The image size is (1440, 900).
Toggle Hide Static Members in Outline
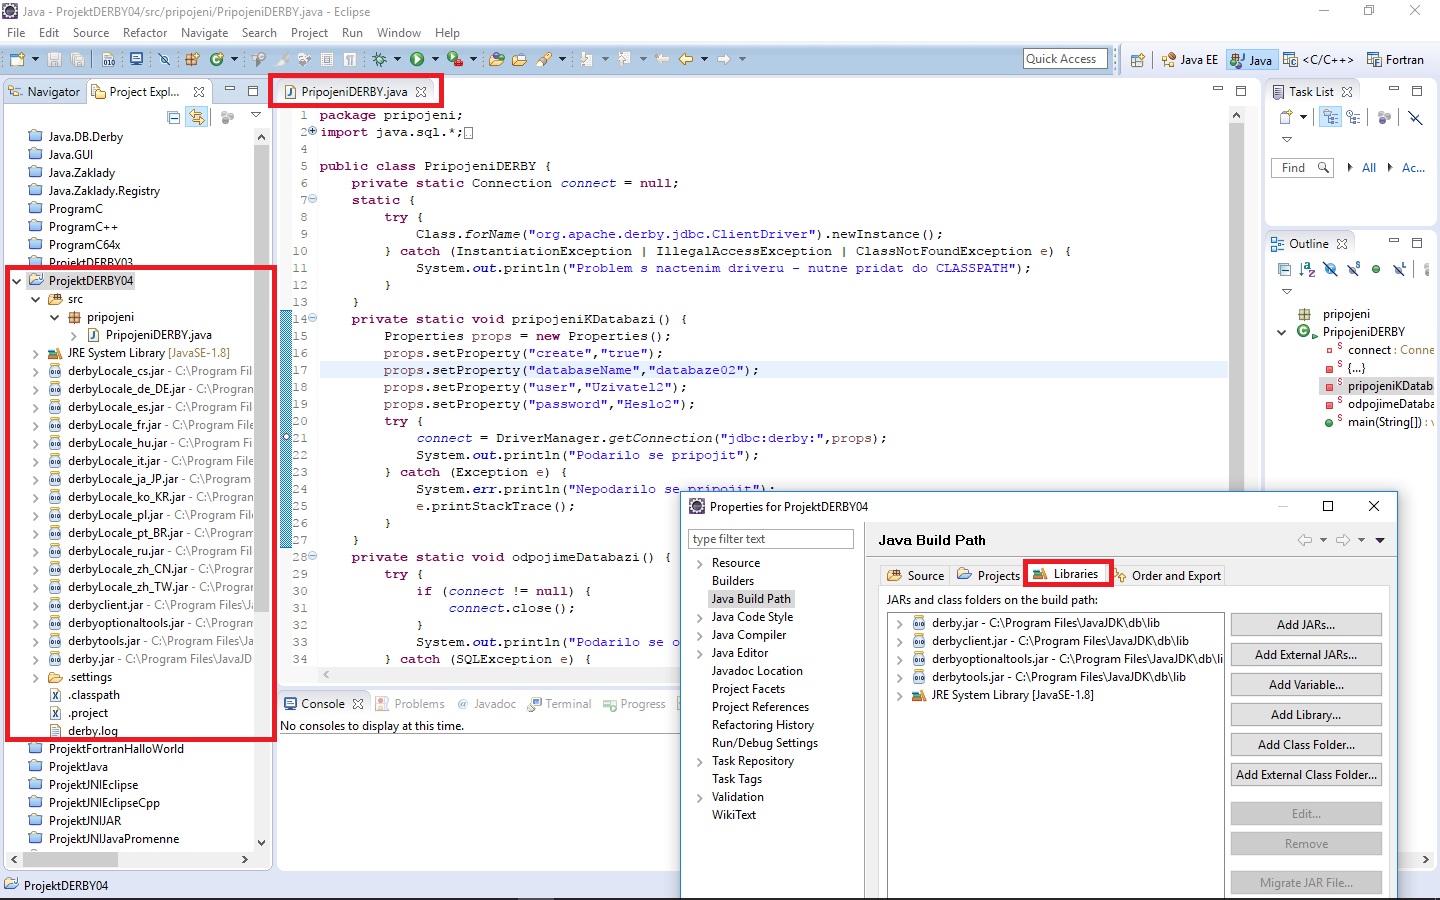click(x=1352, y=269)
